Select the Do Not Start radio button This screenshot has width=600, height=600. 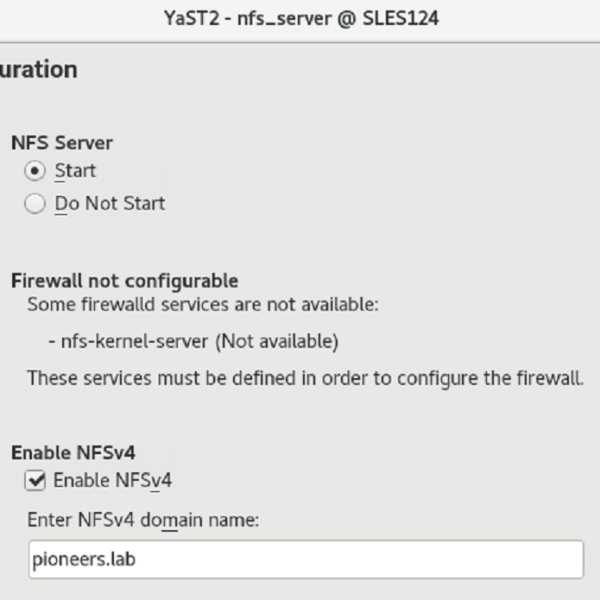tap(36, 204)
